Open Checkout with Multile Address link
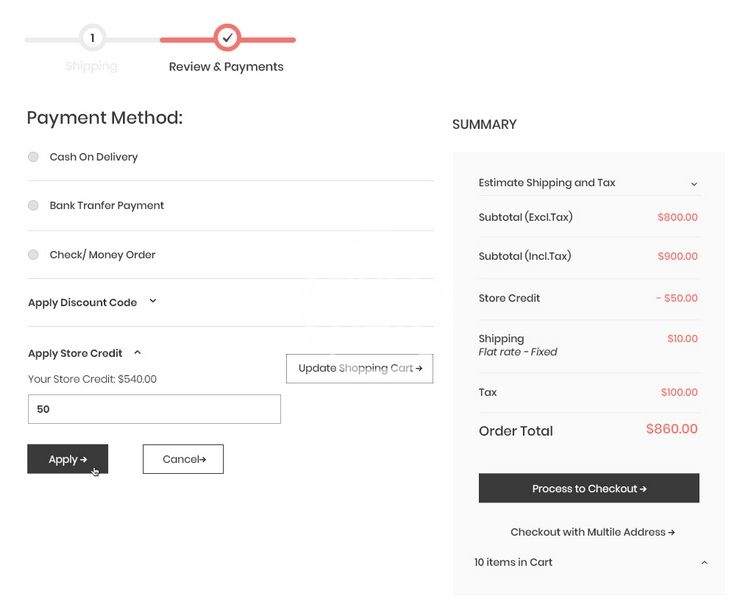 (x=592, y=532)
